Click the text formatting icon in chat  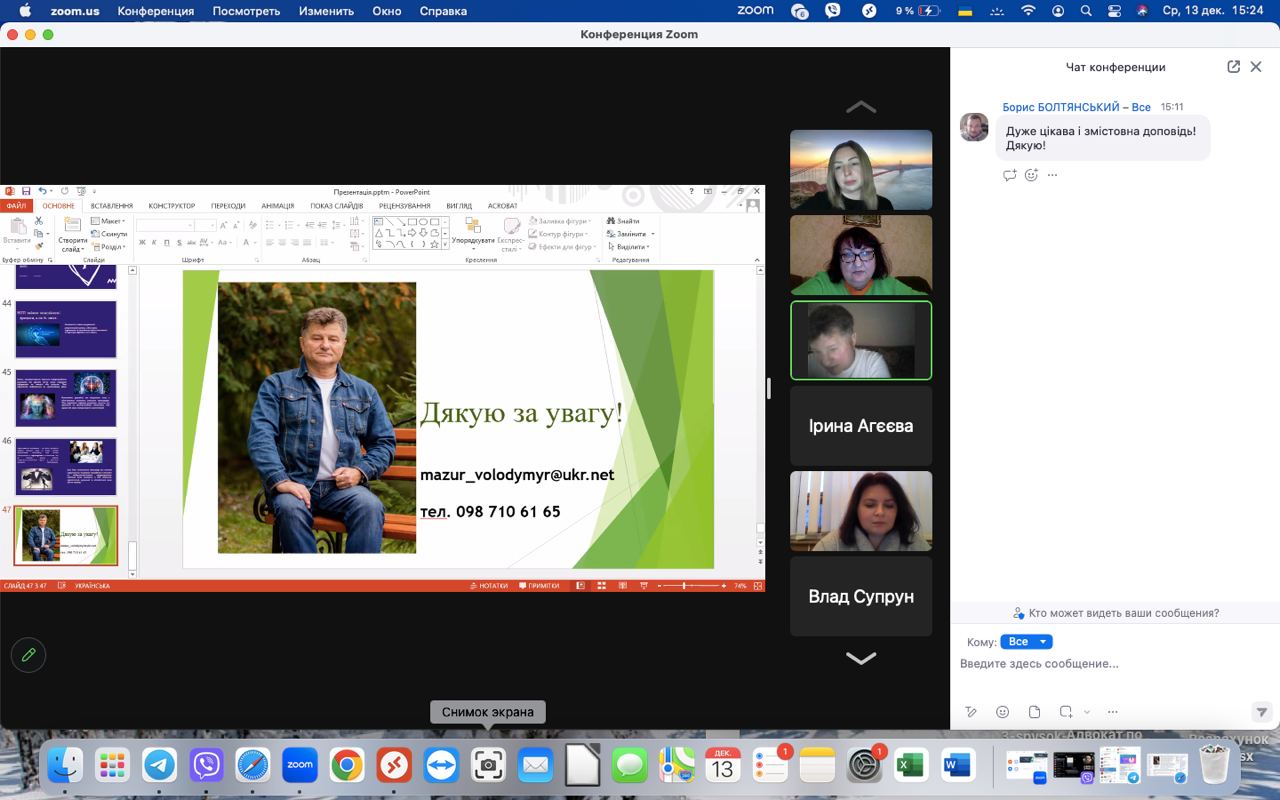click(x=970, y=712)
